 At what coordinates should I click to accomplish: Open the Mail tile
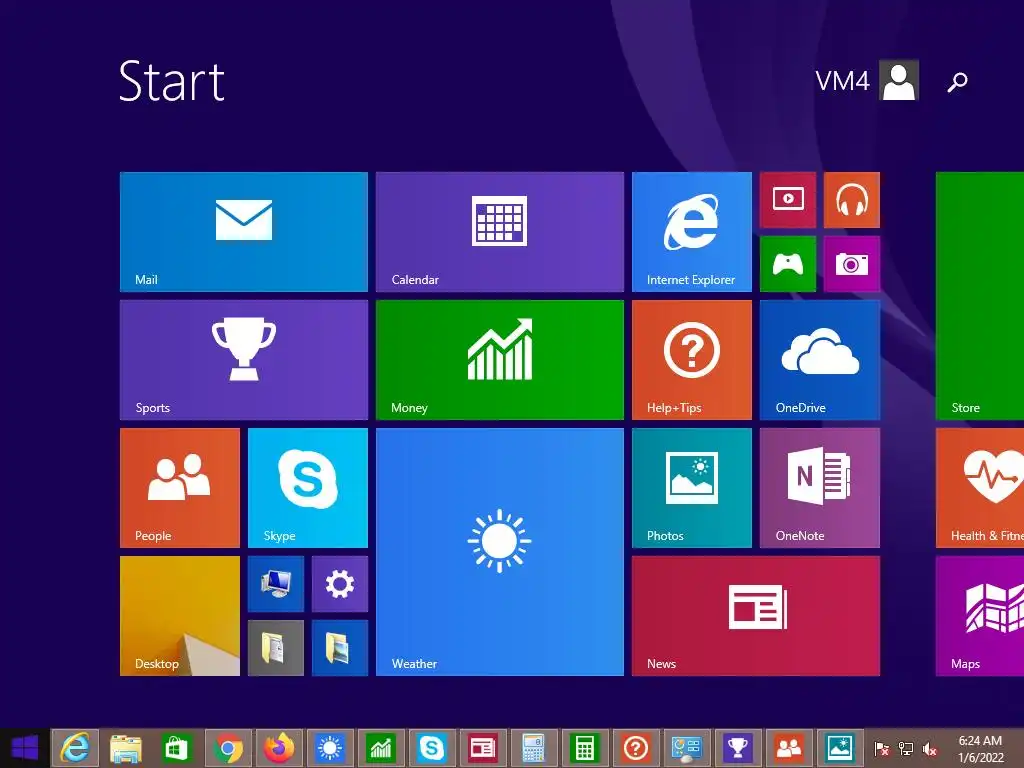[244, 232]
